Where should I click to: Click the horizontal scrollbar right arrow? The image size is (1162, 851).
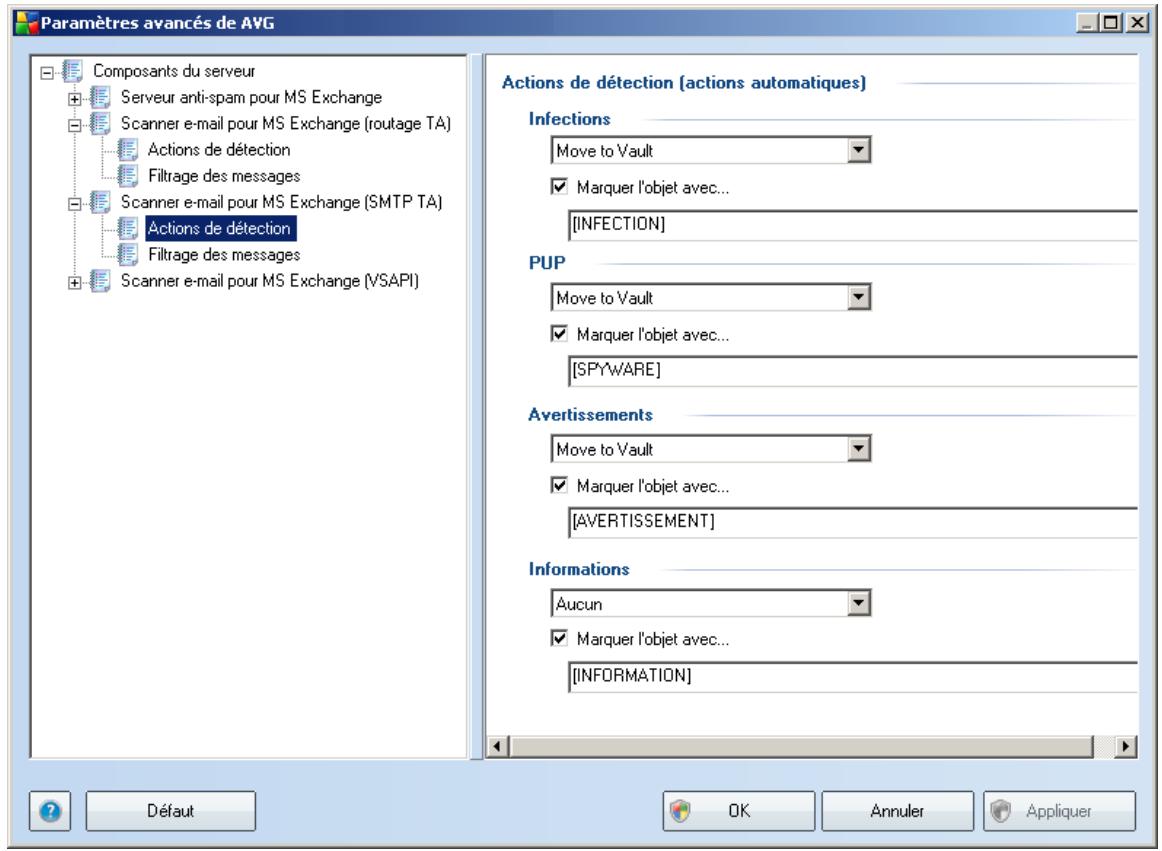[x=1126, y=746]
